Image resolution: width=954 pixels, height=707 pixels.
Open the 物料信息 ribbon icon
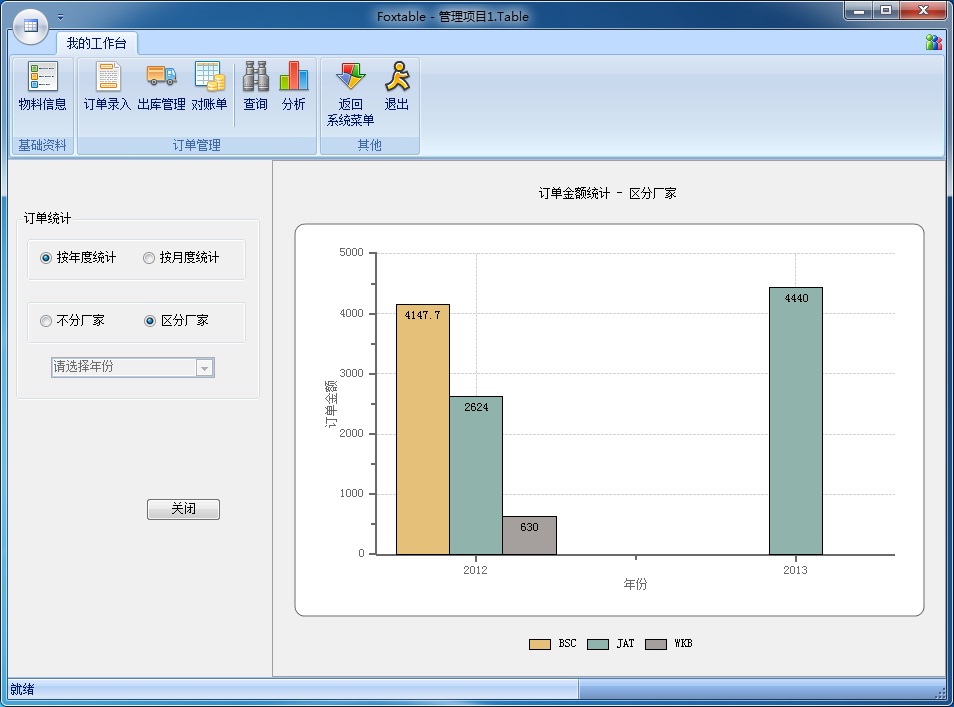[x=43, y=86]
